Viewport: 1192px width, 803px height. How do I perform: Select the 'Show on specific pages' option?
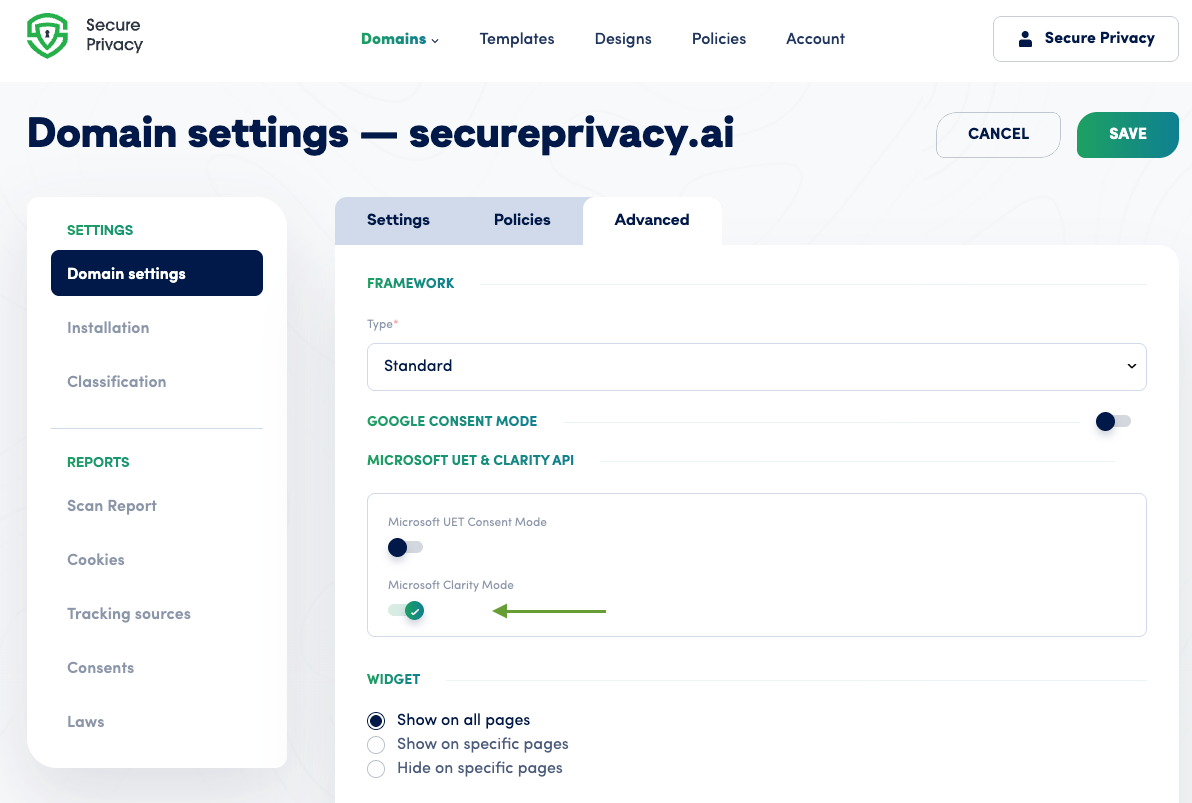[376, 744]
